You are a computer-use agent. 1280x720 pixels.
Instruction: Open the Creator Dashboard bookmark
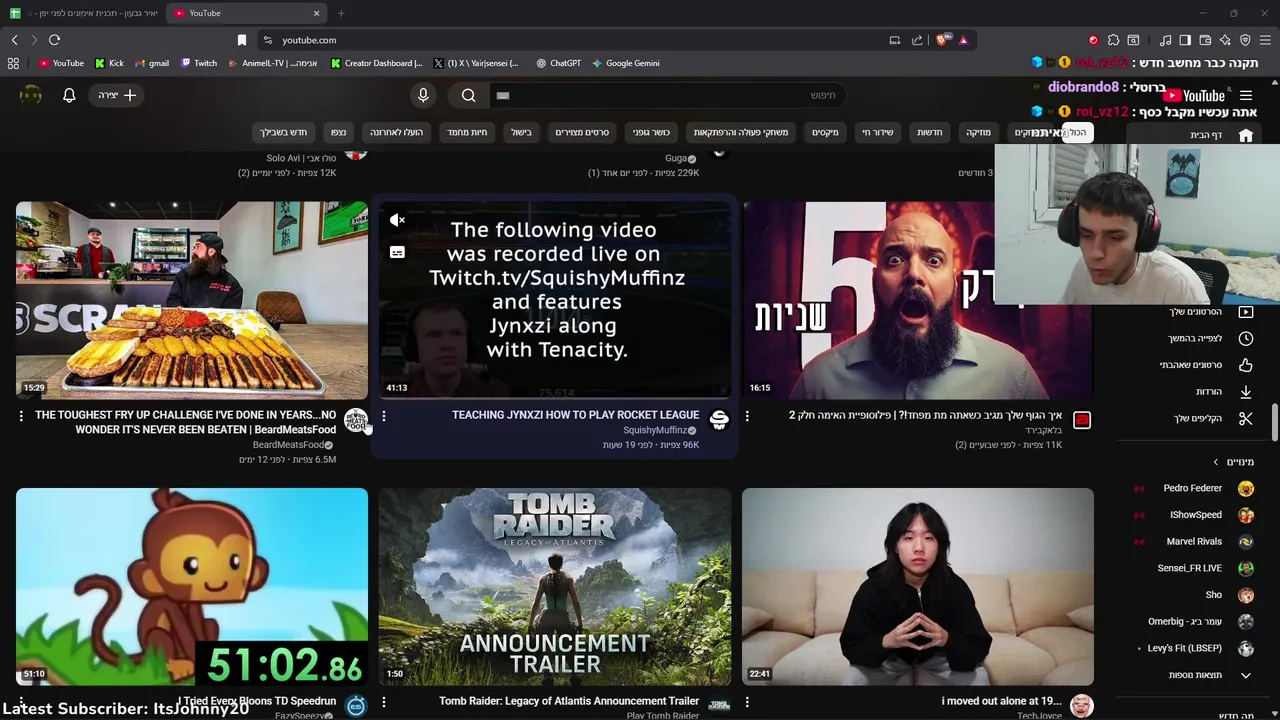pos(377,63)
